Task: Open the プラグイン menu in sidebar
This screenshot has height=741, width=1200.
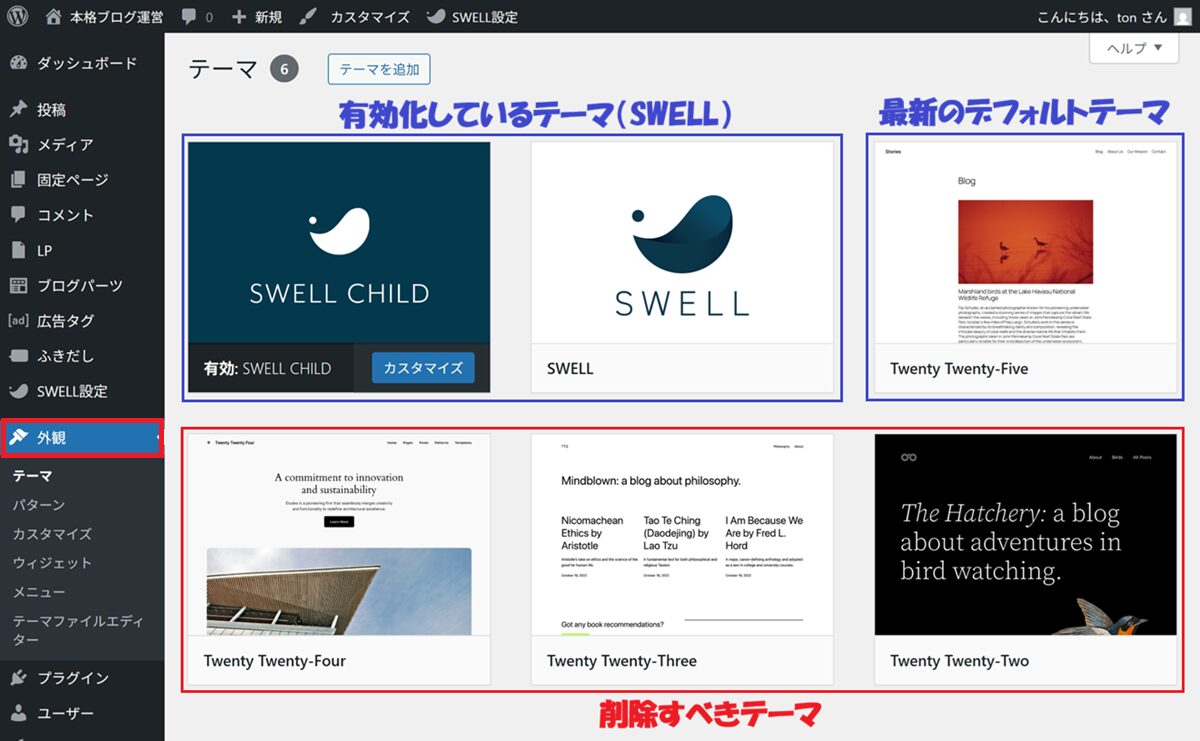Action: pyautogui.click(x=72, y=678)
